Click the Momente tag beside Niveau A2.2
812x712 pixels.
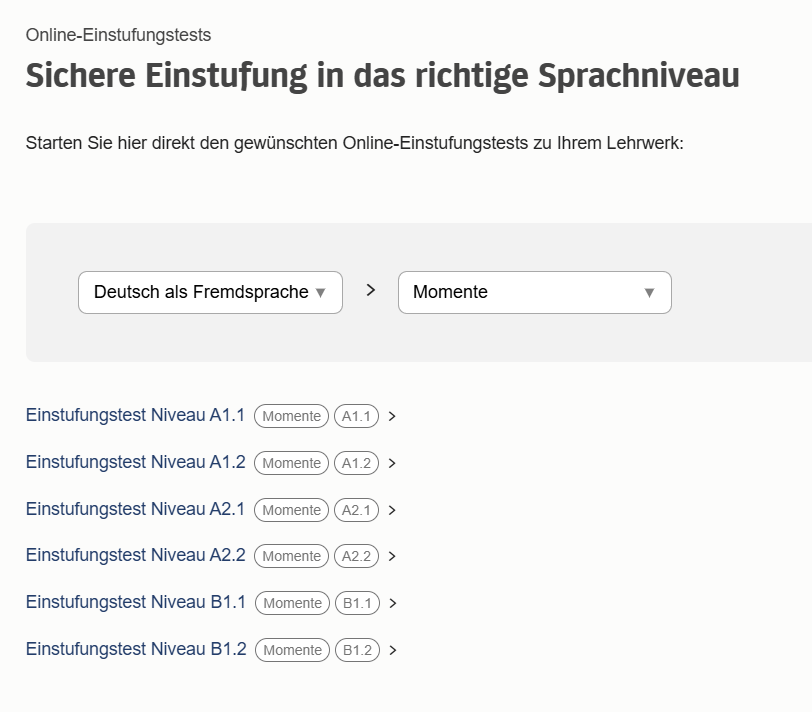(x=291, y=556)
